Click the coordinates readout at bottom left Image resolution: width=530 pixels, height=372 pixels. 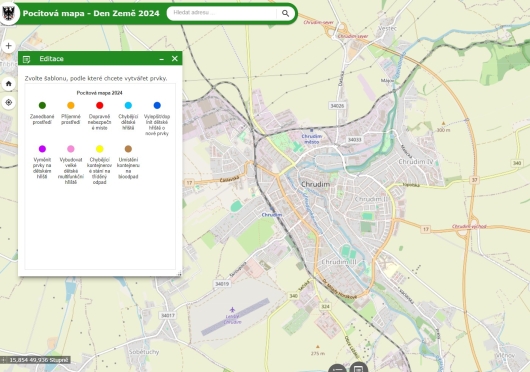coord(35,360)
